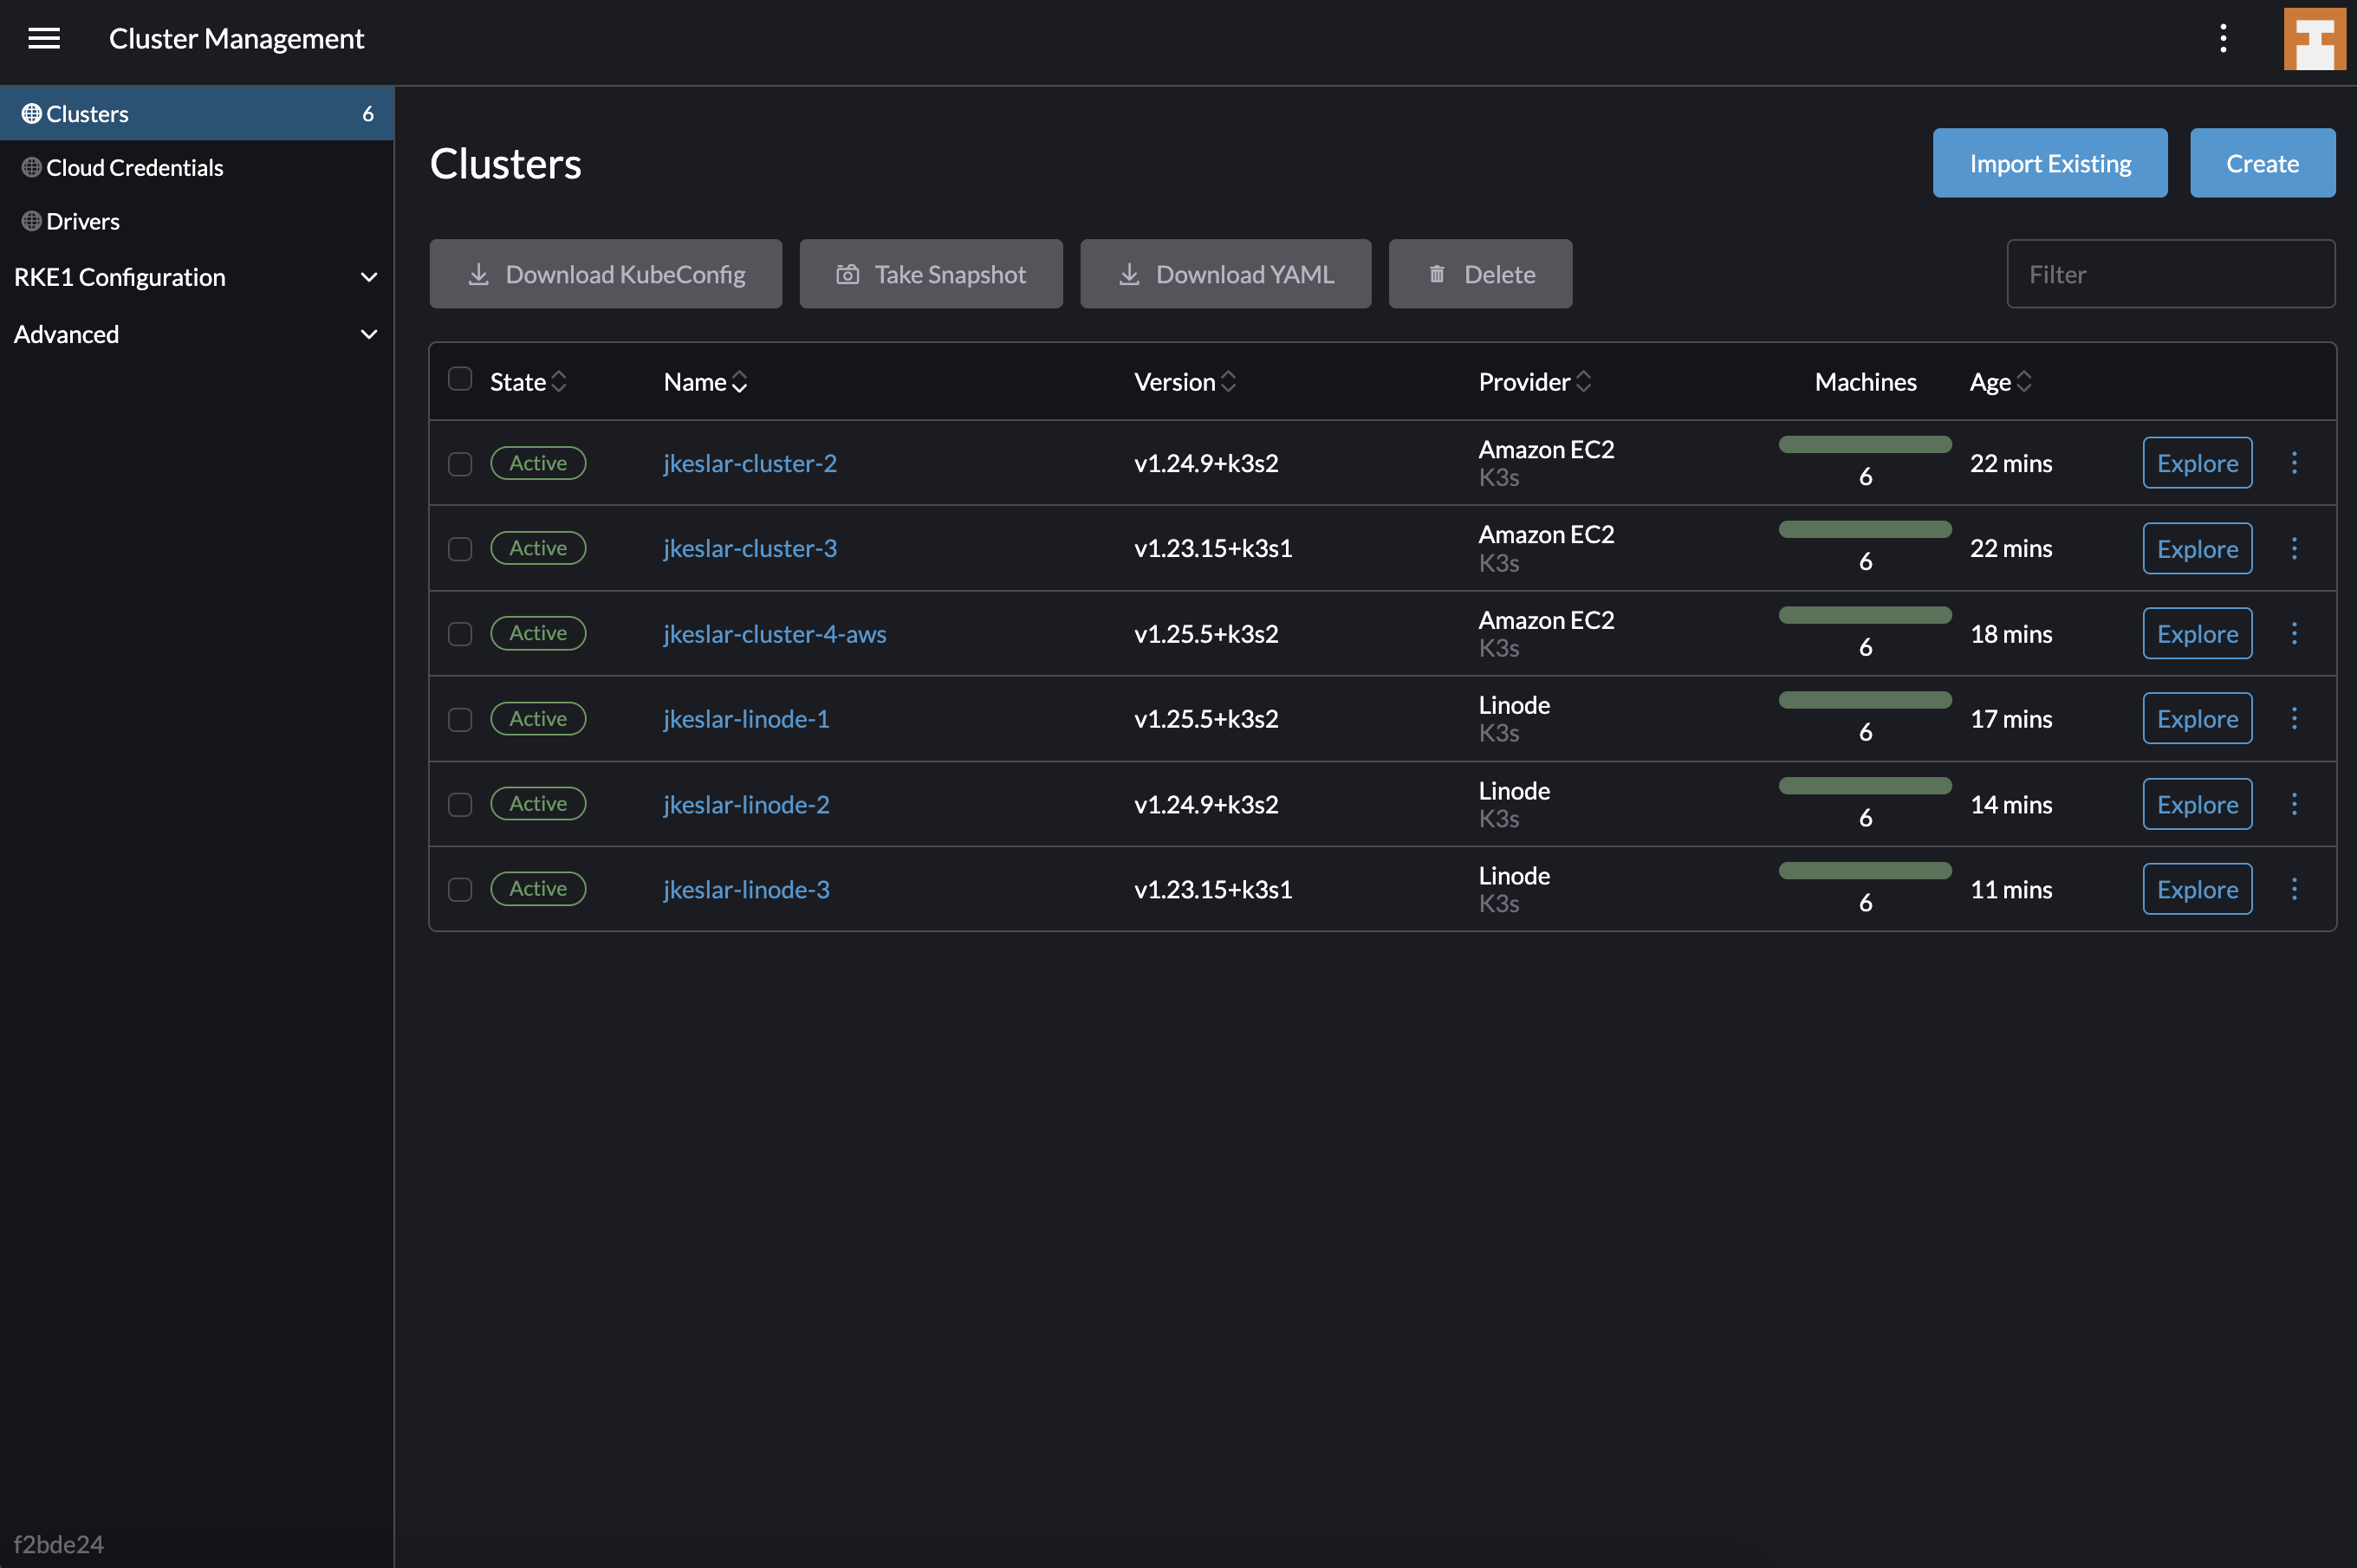Open actions menu for jkeslar-linode-1 row
This screenshot has width=2357, height=1568.
pyautogui.click(x=2294, y=718)
